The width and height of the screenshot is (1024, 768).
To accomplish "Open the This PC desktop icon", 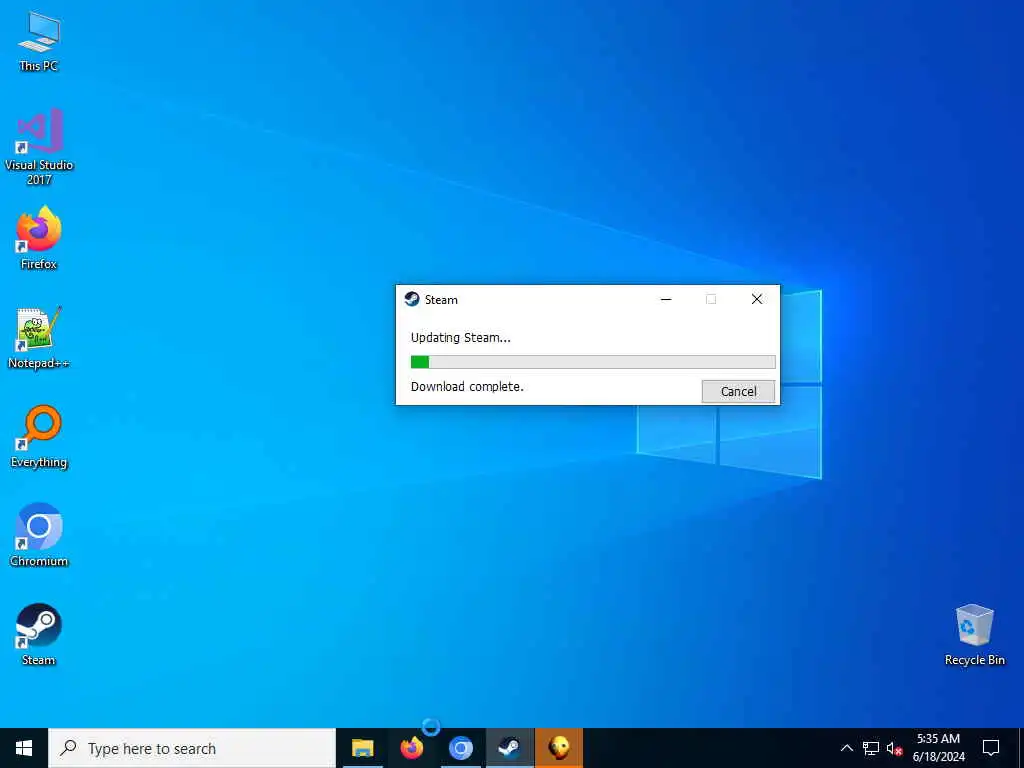I will 39,40.
